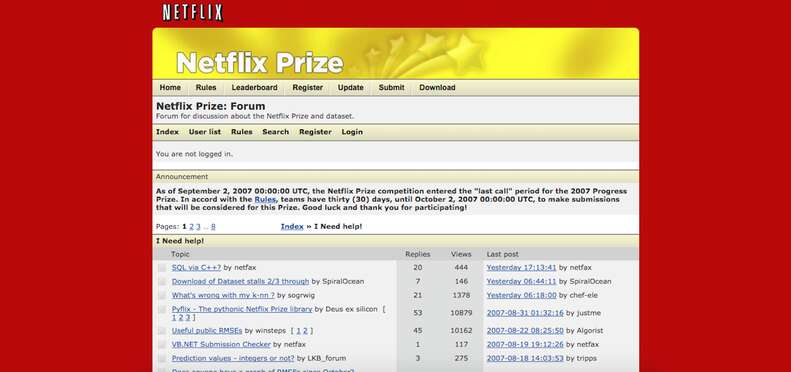Click Register in forum menu bar
The image size is (791, 372).
click(315, 132)
